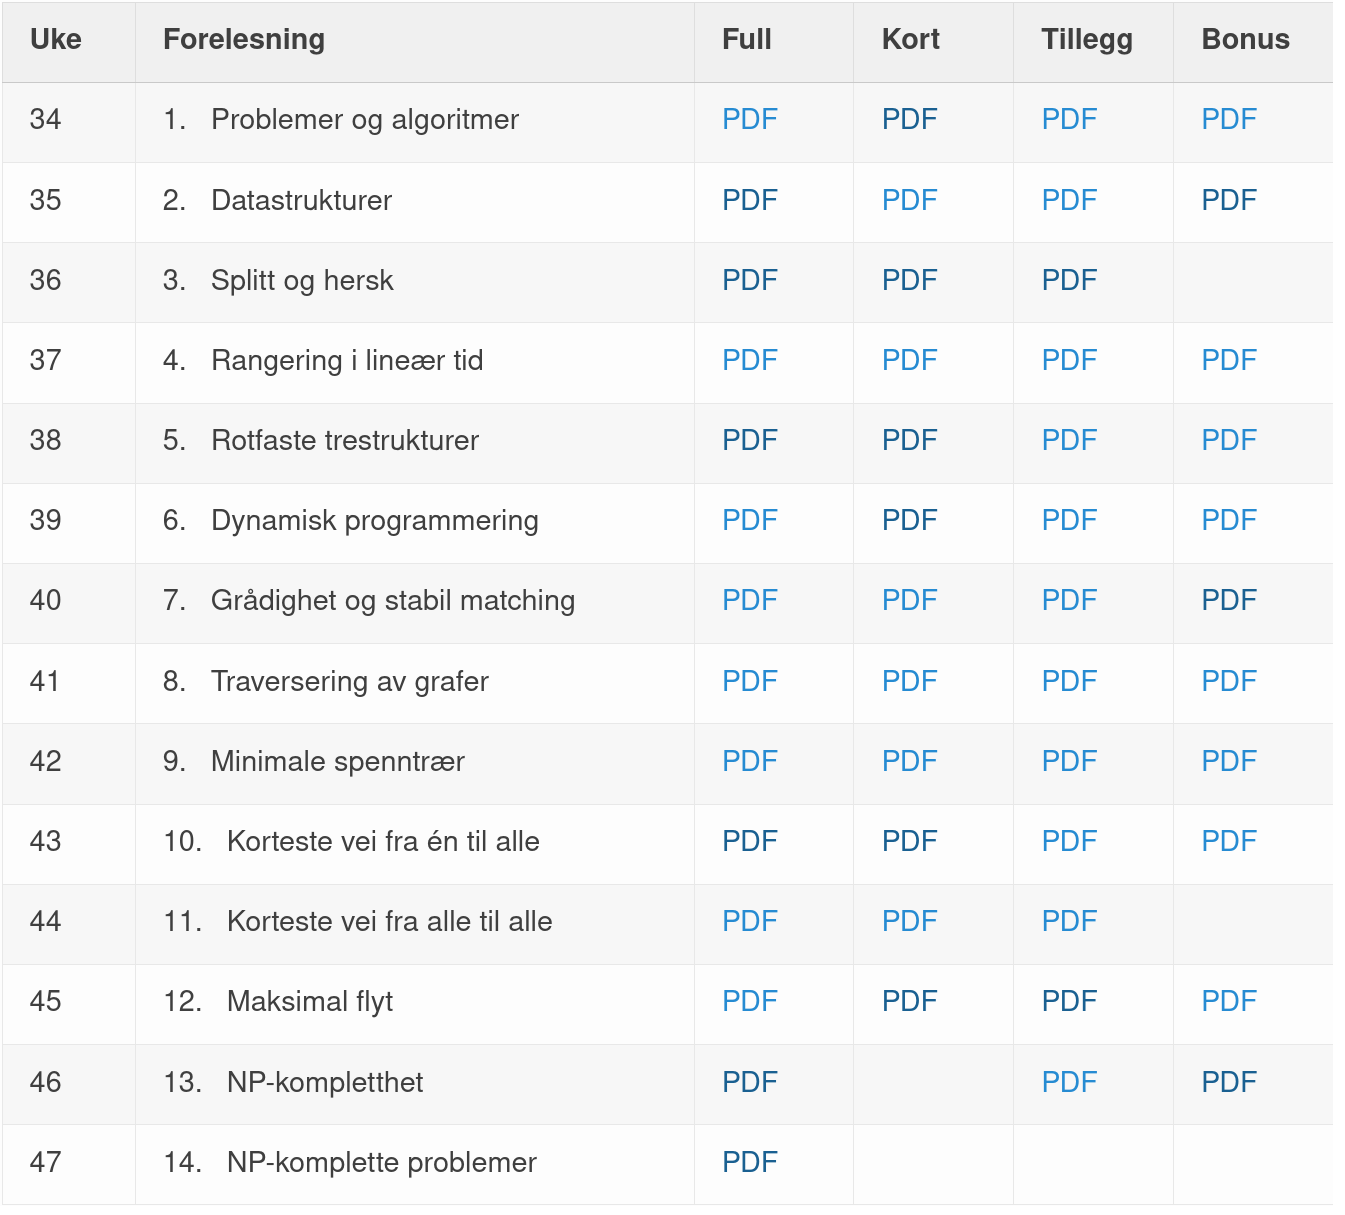Image resolution: width=1345 pixels, height=1215 pixels.
Task: Open Bonus PDF for Datastrukturer lecture
Action: pyautogui.click(x=1228, y=200)
